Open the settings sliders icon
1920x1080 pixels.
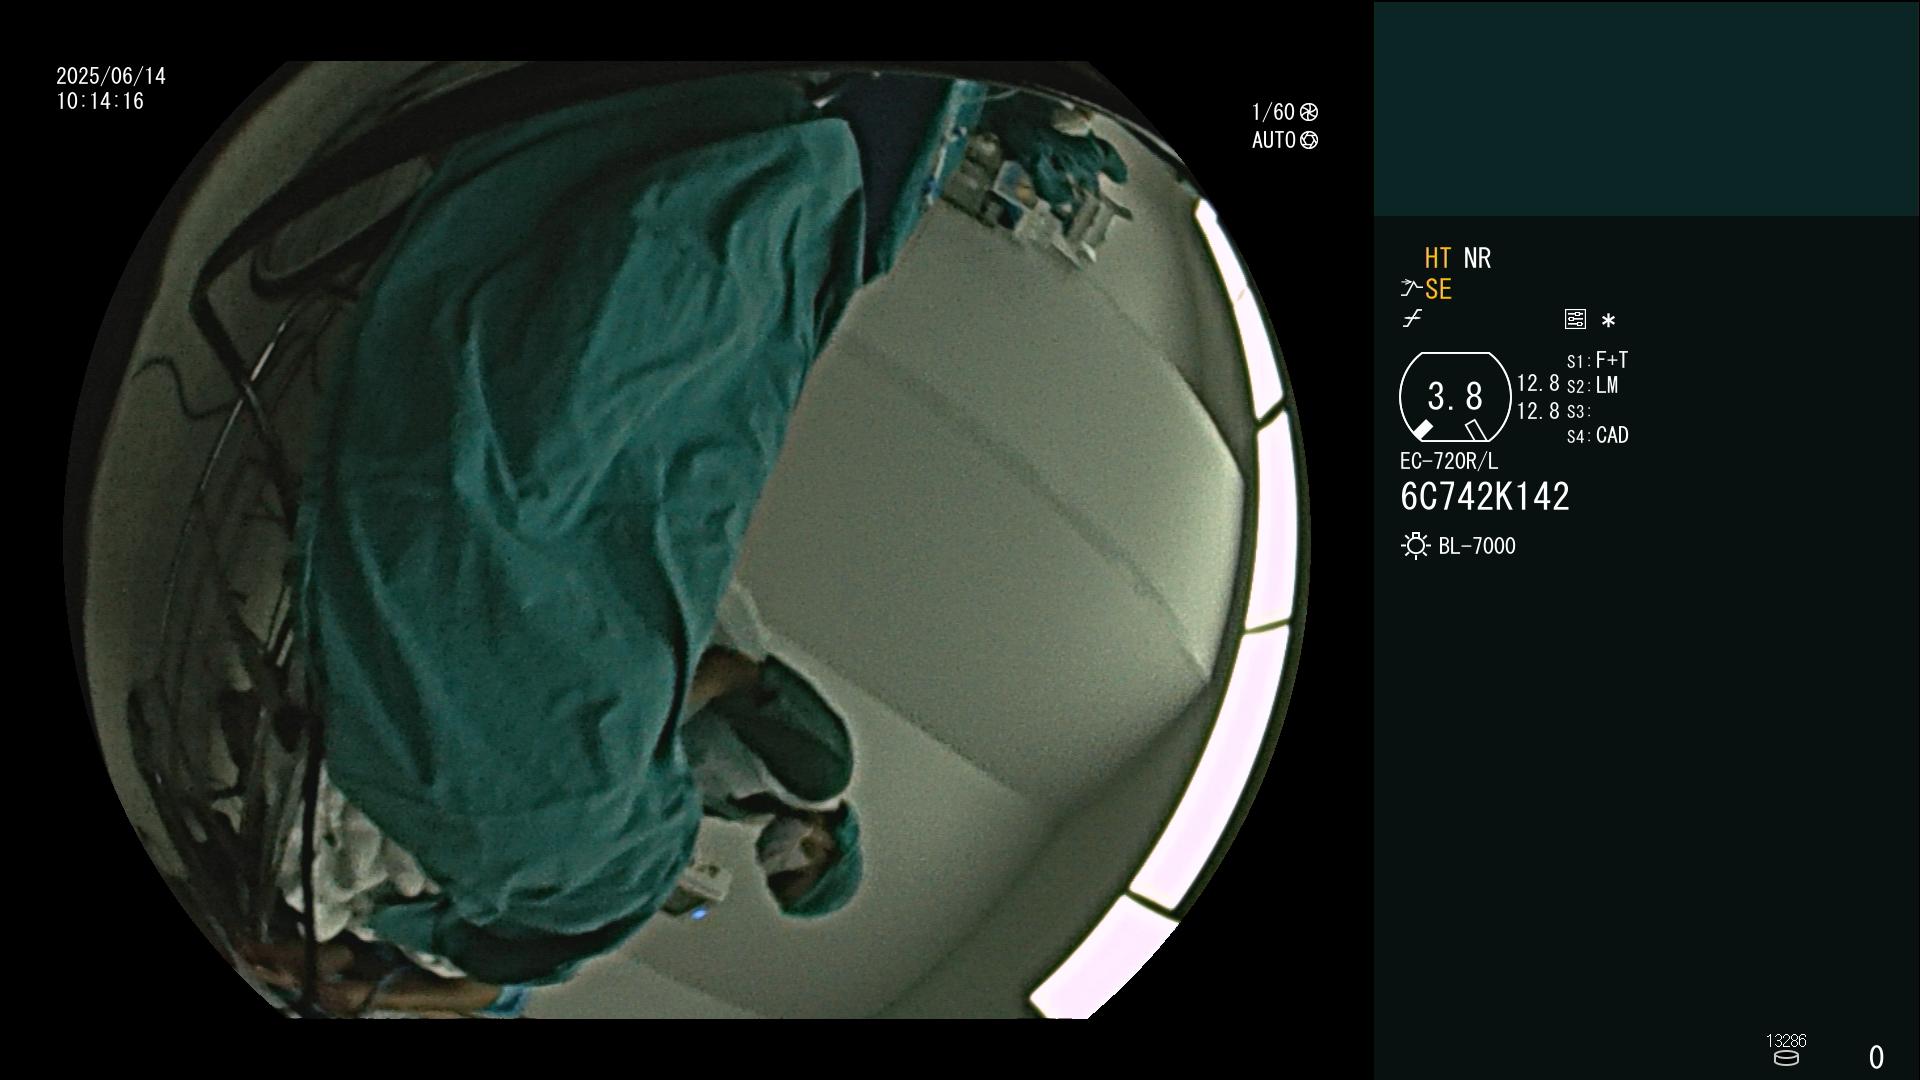pyautogui.click(x=1575, y=319)
